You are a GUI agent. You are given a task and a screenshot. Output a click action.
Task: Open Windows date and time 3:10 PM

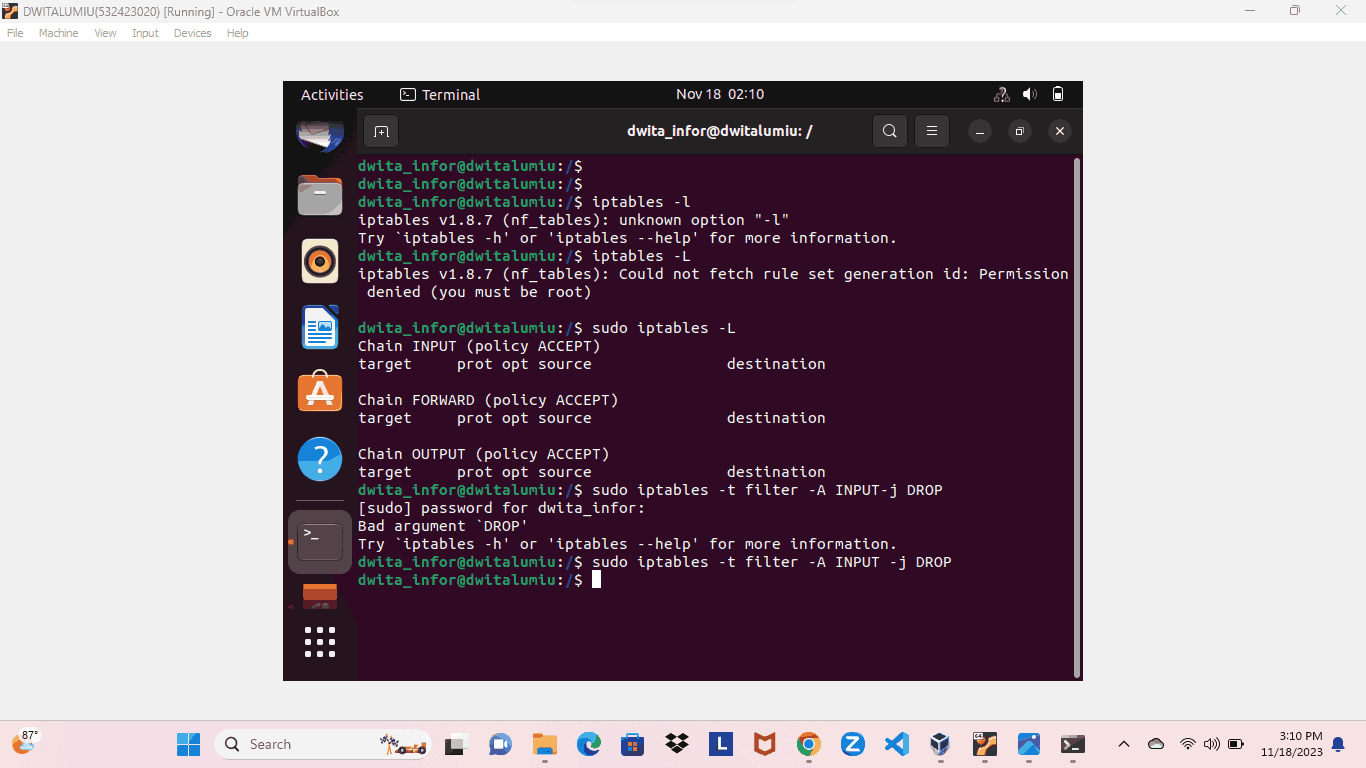pos(1292,744)
